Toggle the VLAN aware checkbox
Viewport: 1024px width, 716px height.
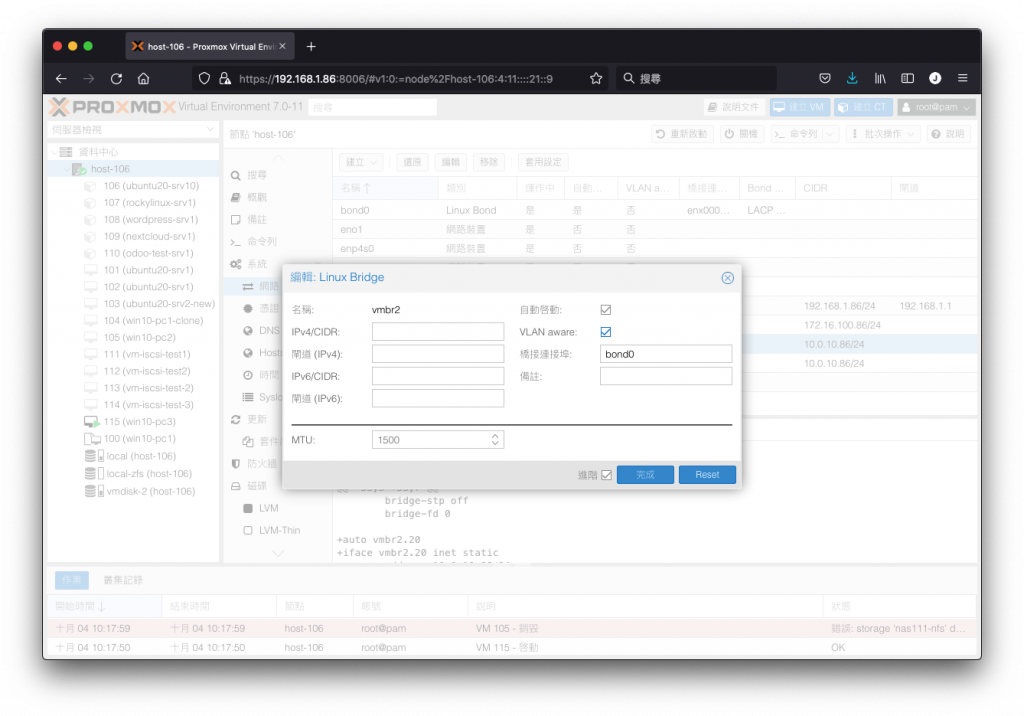click(605, 332)
